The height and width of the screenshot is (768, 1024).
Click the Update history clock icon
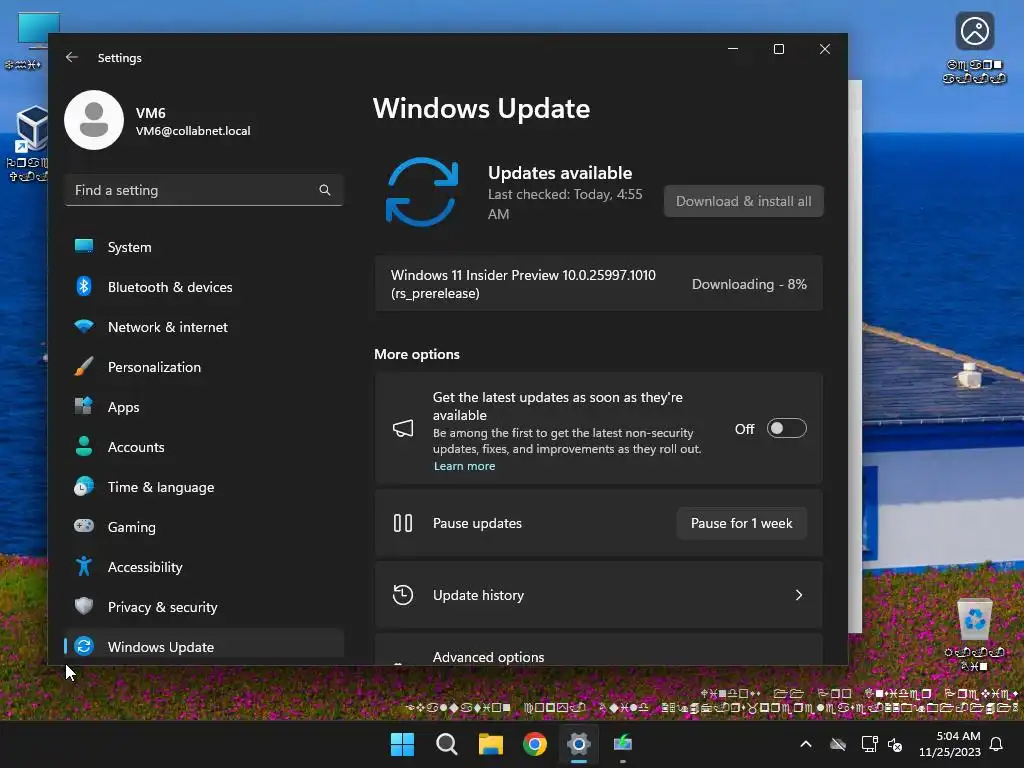tap(403, 595)
